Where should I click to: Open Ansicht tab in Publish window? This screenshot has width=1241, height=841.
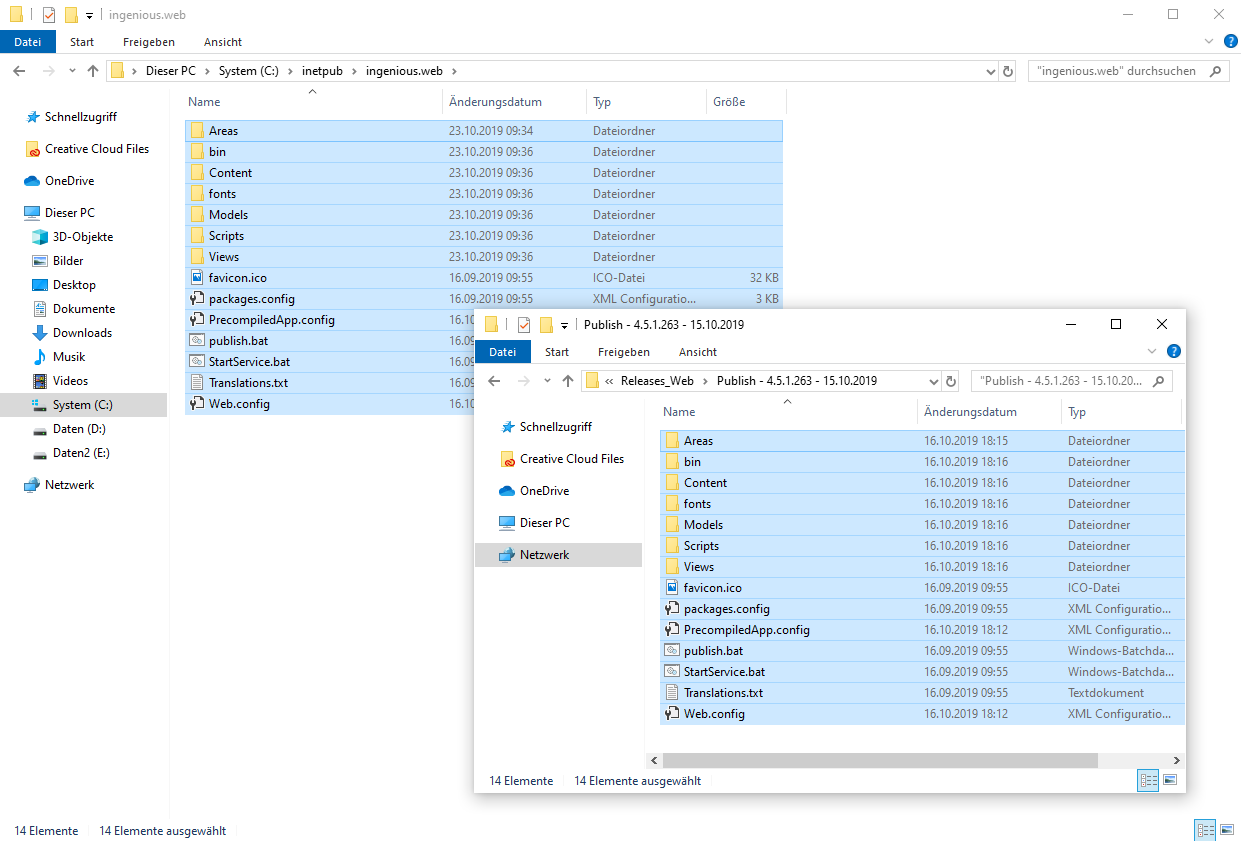point(698,352)
